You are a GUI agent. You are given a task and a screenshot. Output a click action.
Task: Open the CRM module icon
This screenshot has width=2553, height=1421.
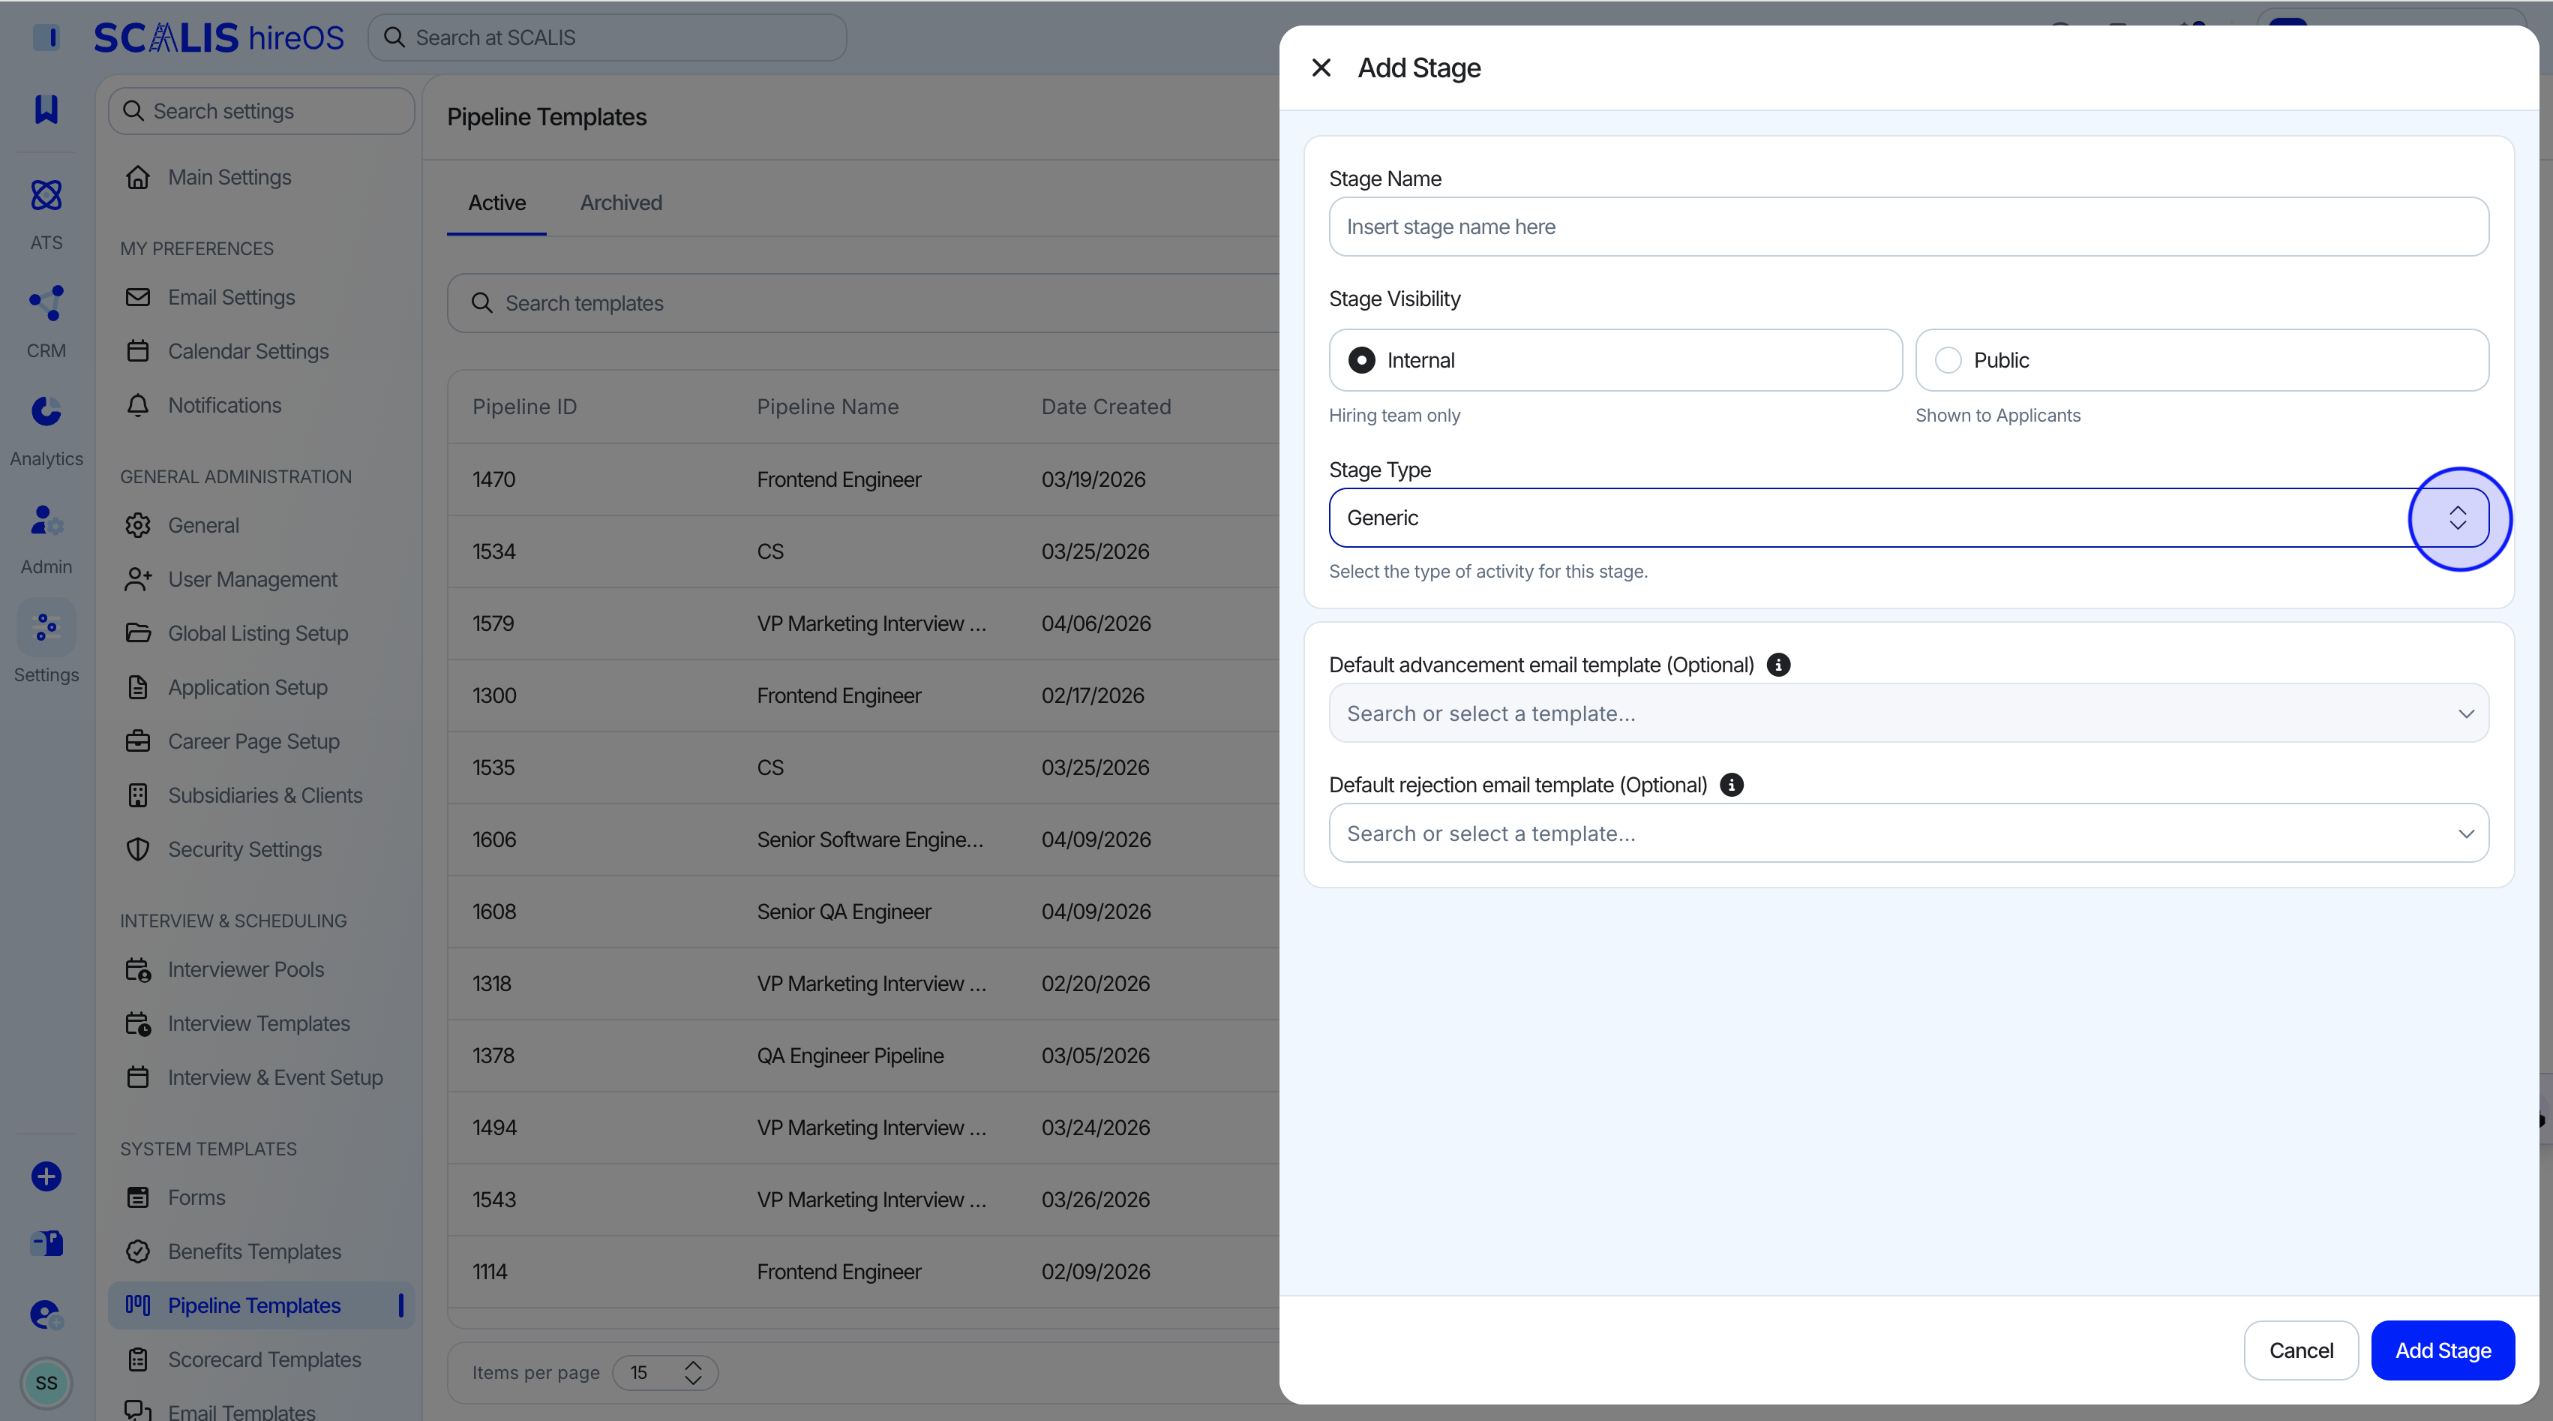[46, 303]
